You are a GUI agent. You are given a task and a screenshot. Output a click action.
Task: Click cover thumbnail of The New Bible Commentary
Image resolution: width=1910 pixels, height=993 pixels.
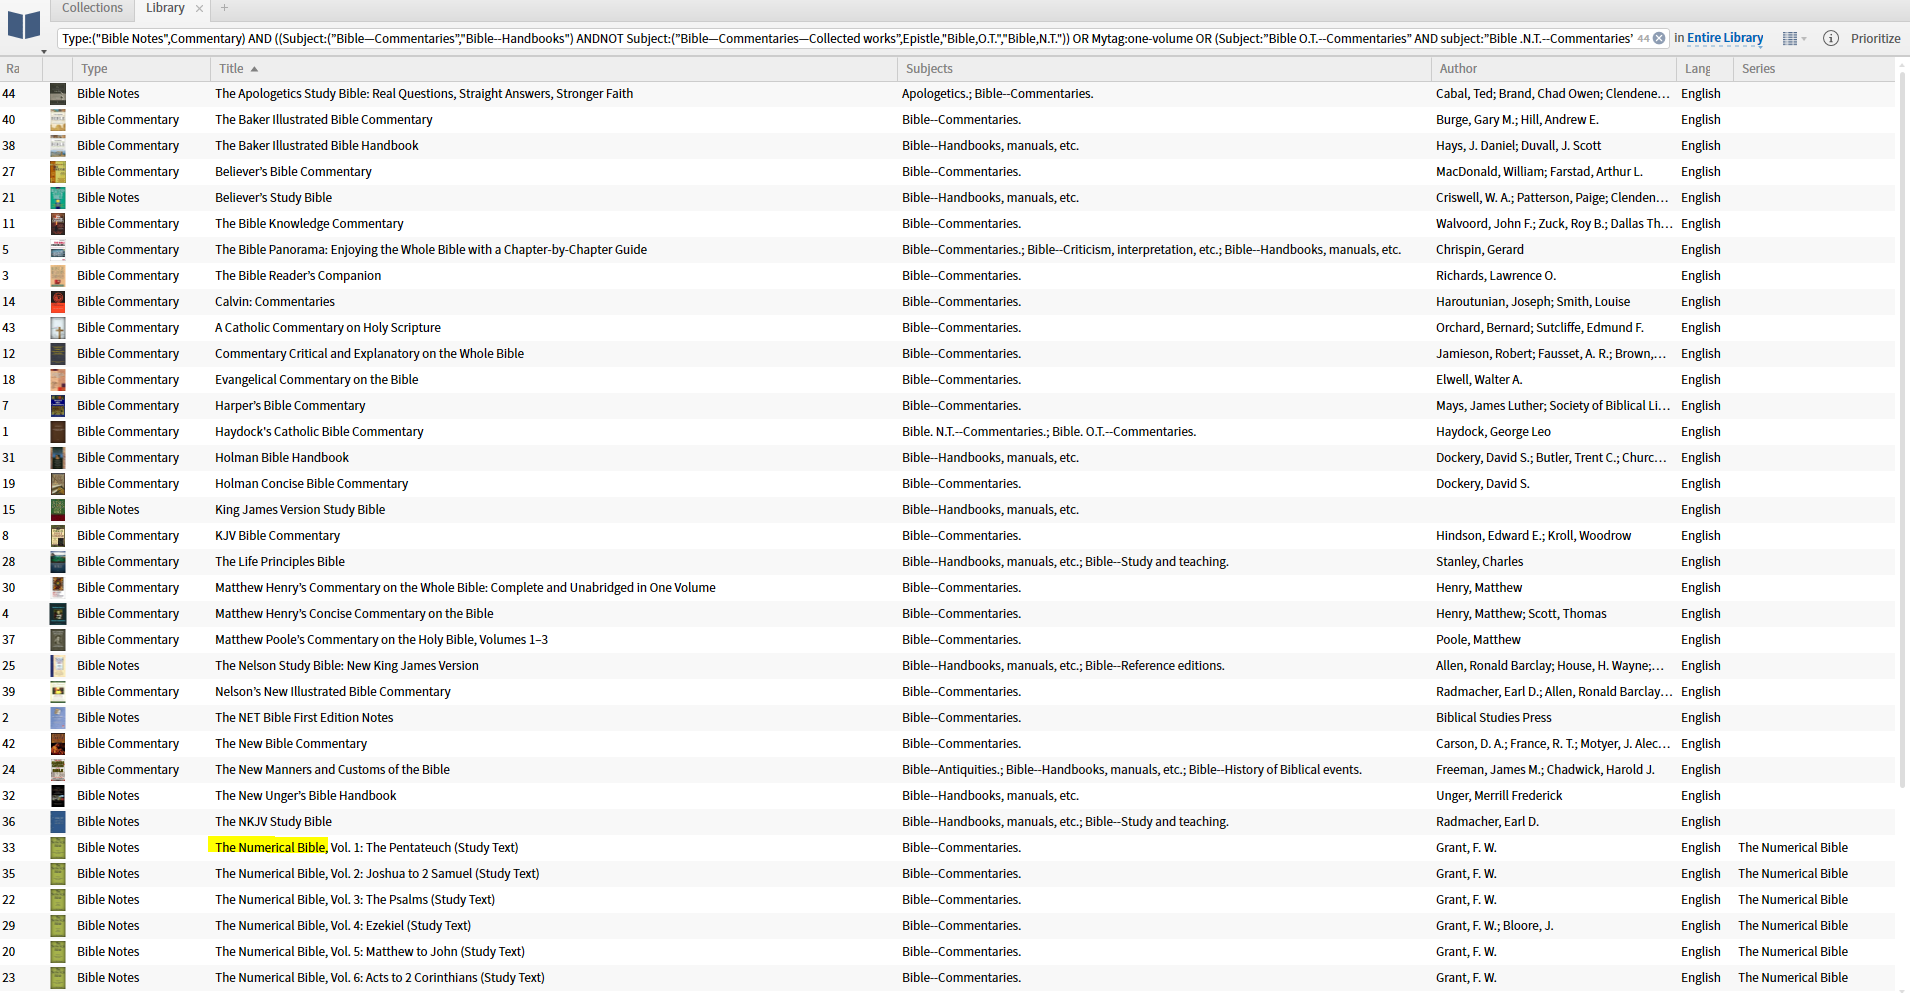click(58, 744)
